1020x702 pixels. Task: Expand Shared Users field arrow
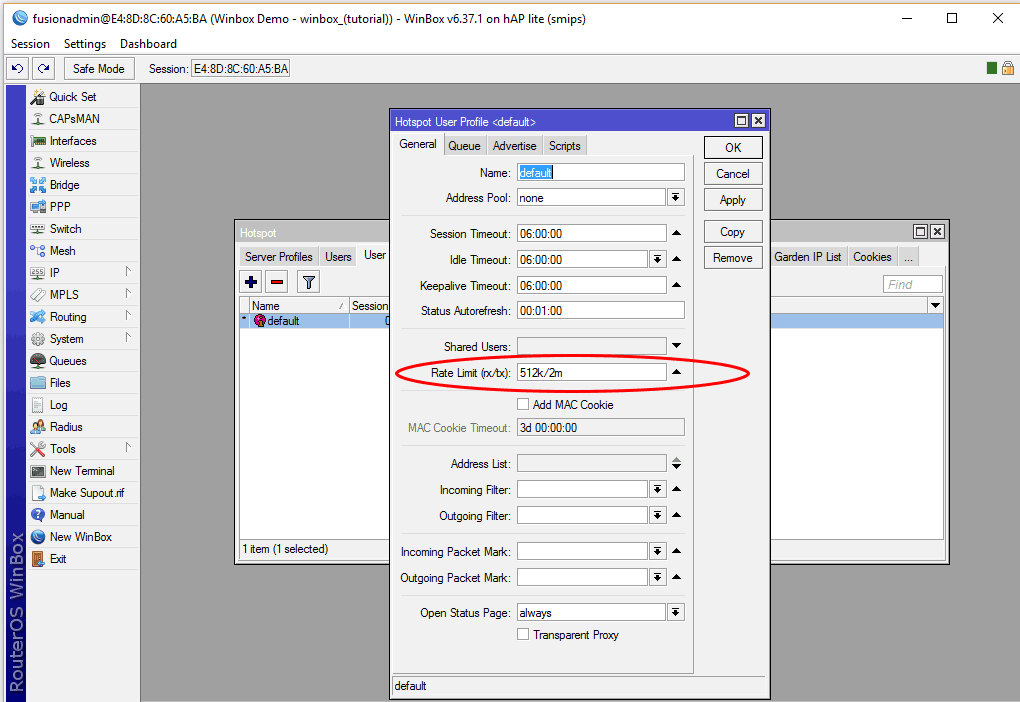(x=677, y=346)
